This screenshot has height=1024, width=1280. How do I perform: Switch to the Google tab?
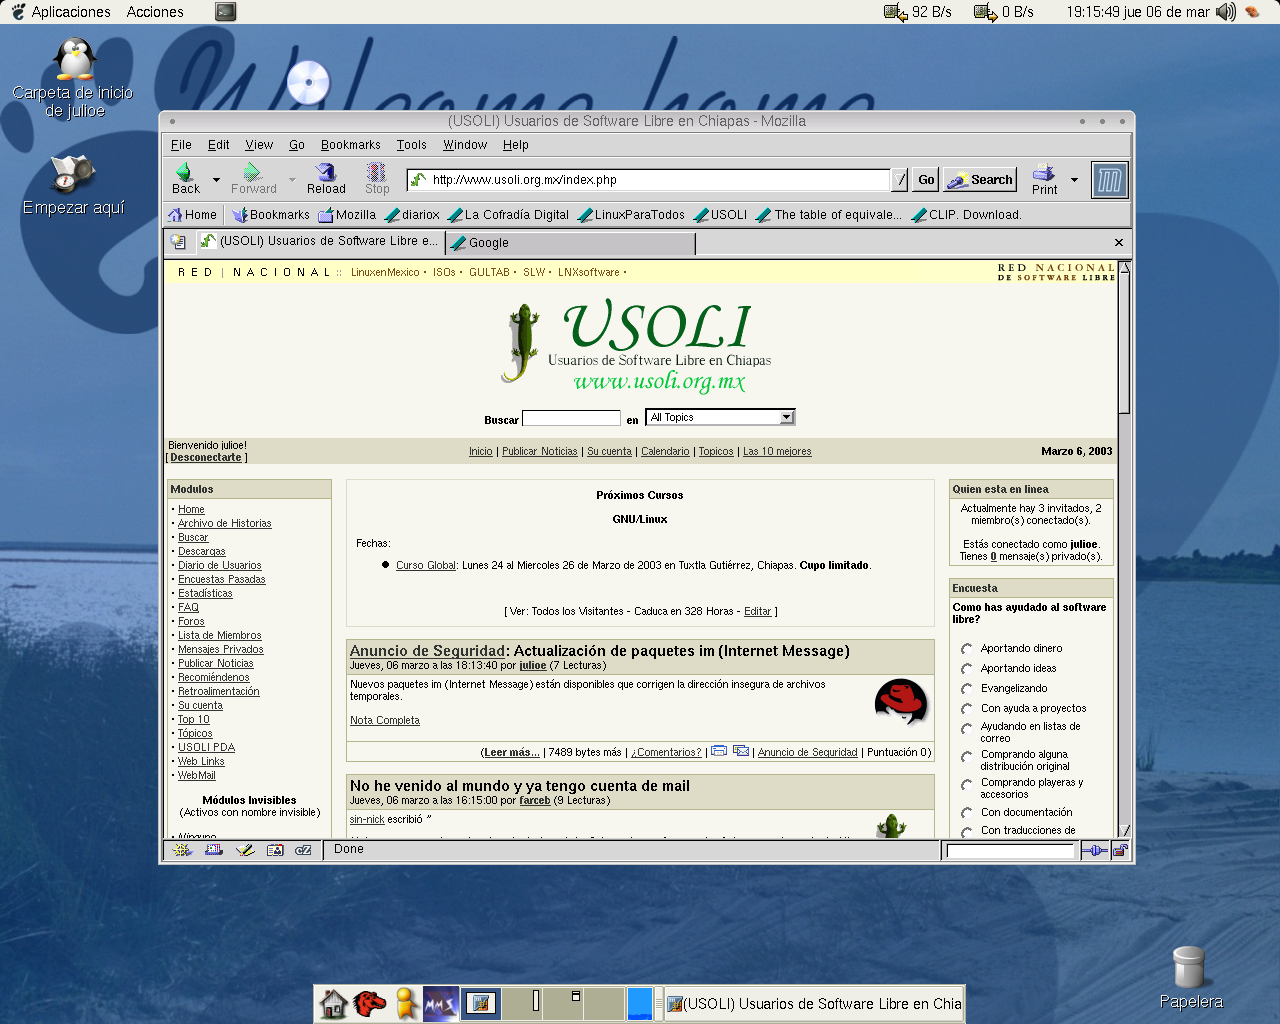pyautogui.click(x=570, y=243)
